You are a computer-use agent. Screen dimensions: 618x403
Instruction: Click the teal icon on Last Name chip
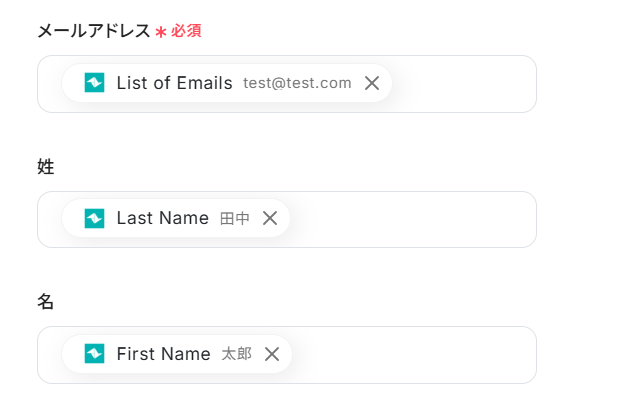pyautogui.click(x=94, y=218)
